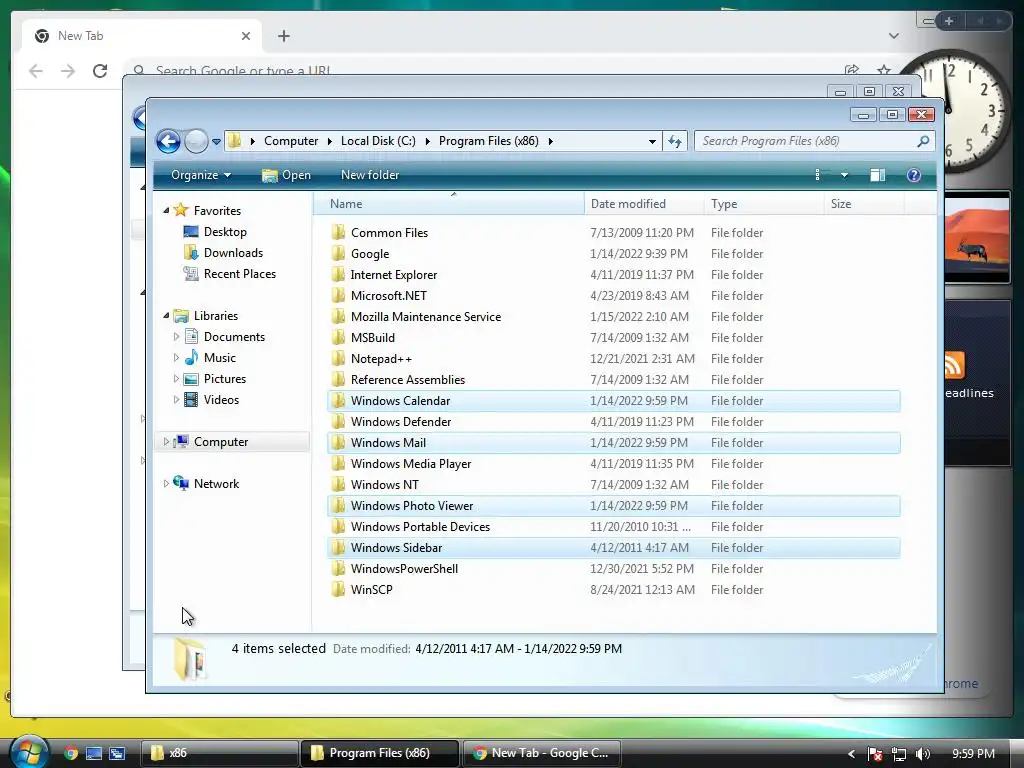The height and width of the screenshot is (768, 1024).
Task: Select the Google folder icon
Action: click(x=338, y=253)
